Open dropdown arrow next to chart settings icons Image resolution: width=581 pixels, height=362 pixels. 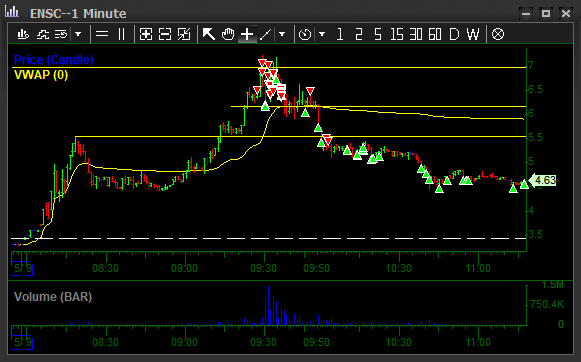pos(78,34)
